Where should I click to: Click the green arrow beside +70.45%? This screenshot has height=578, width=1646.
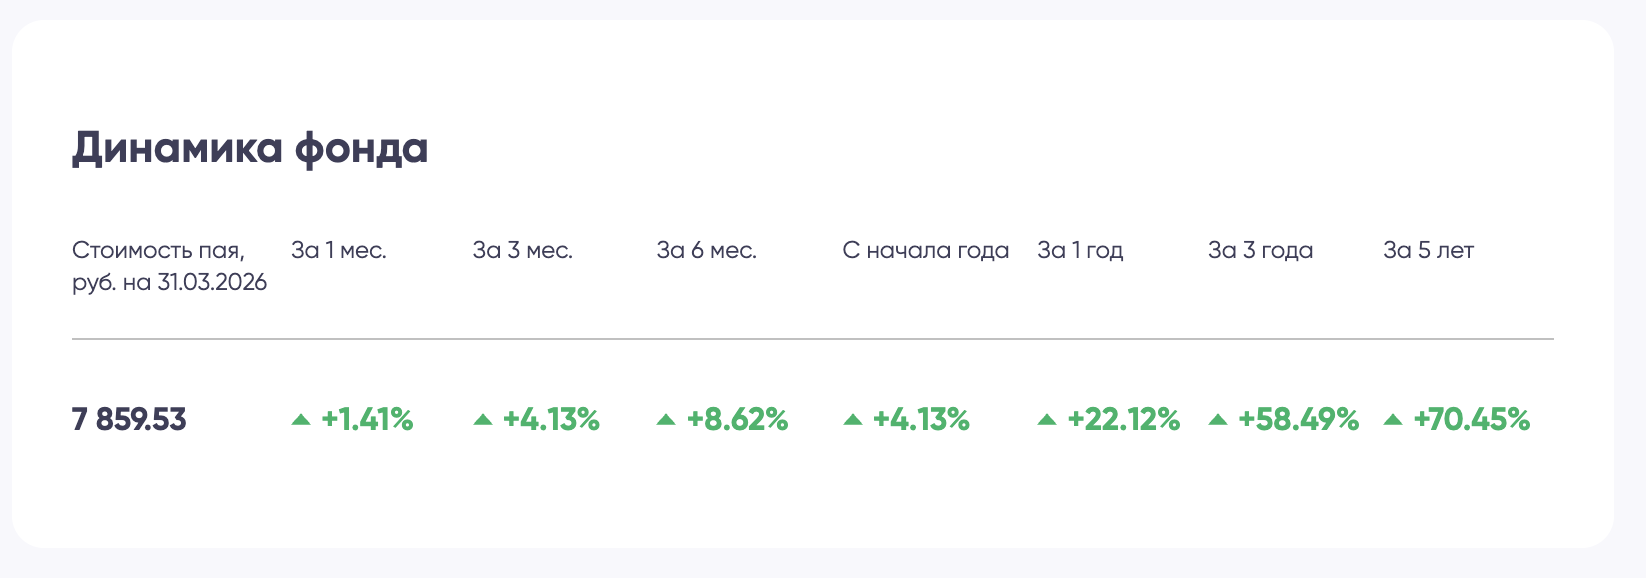pyautogui.click(x=1392, y=420)
